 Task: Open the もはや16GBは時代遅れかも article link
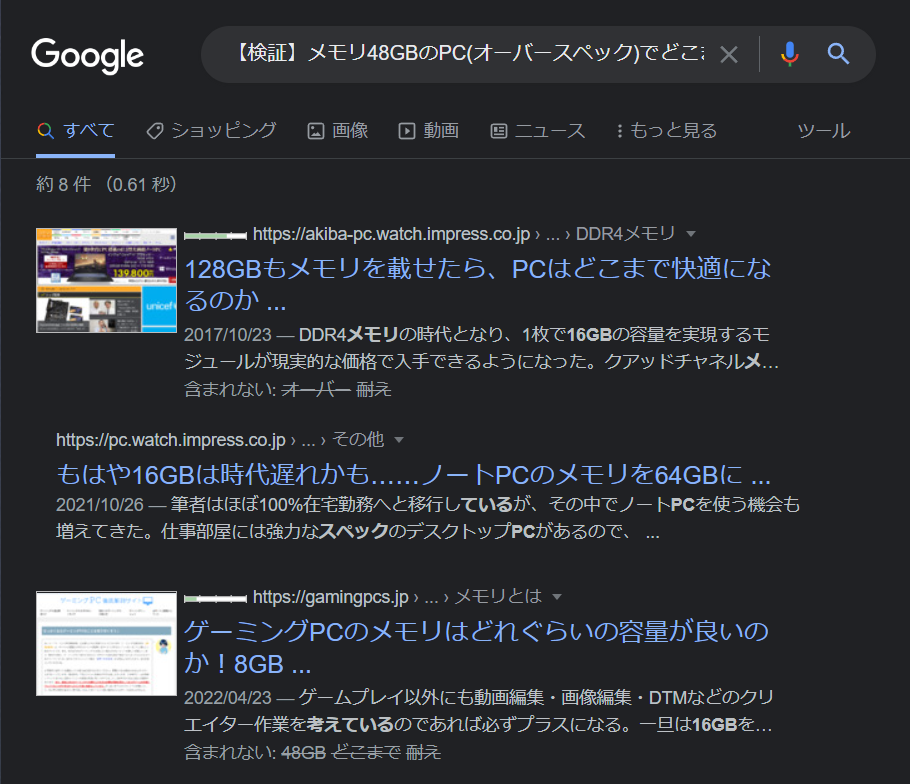tap(413, 473)
